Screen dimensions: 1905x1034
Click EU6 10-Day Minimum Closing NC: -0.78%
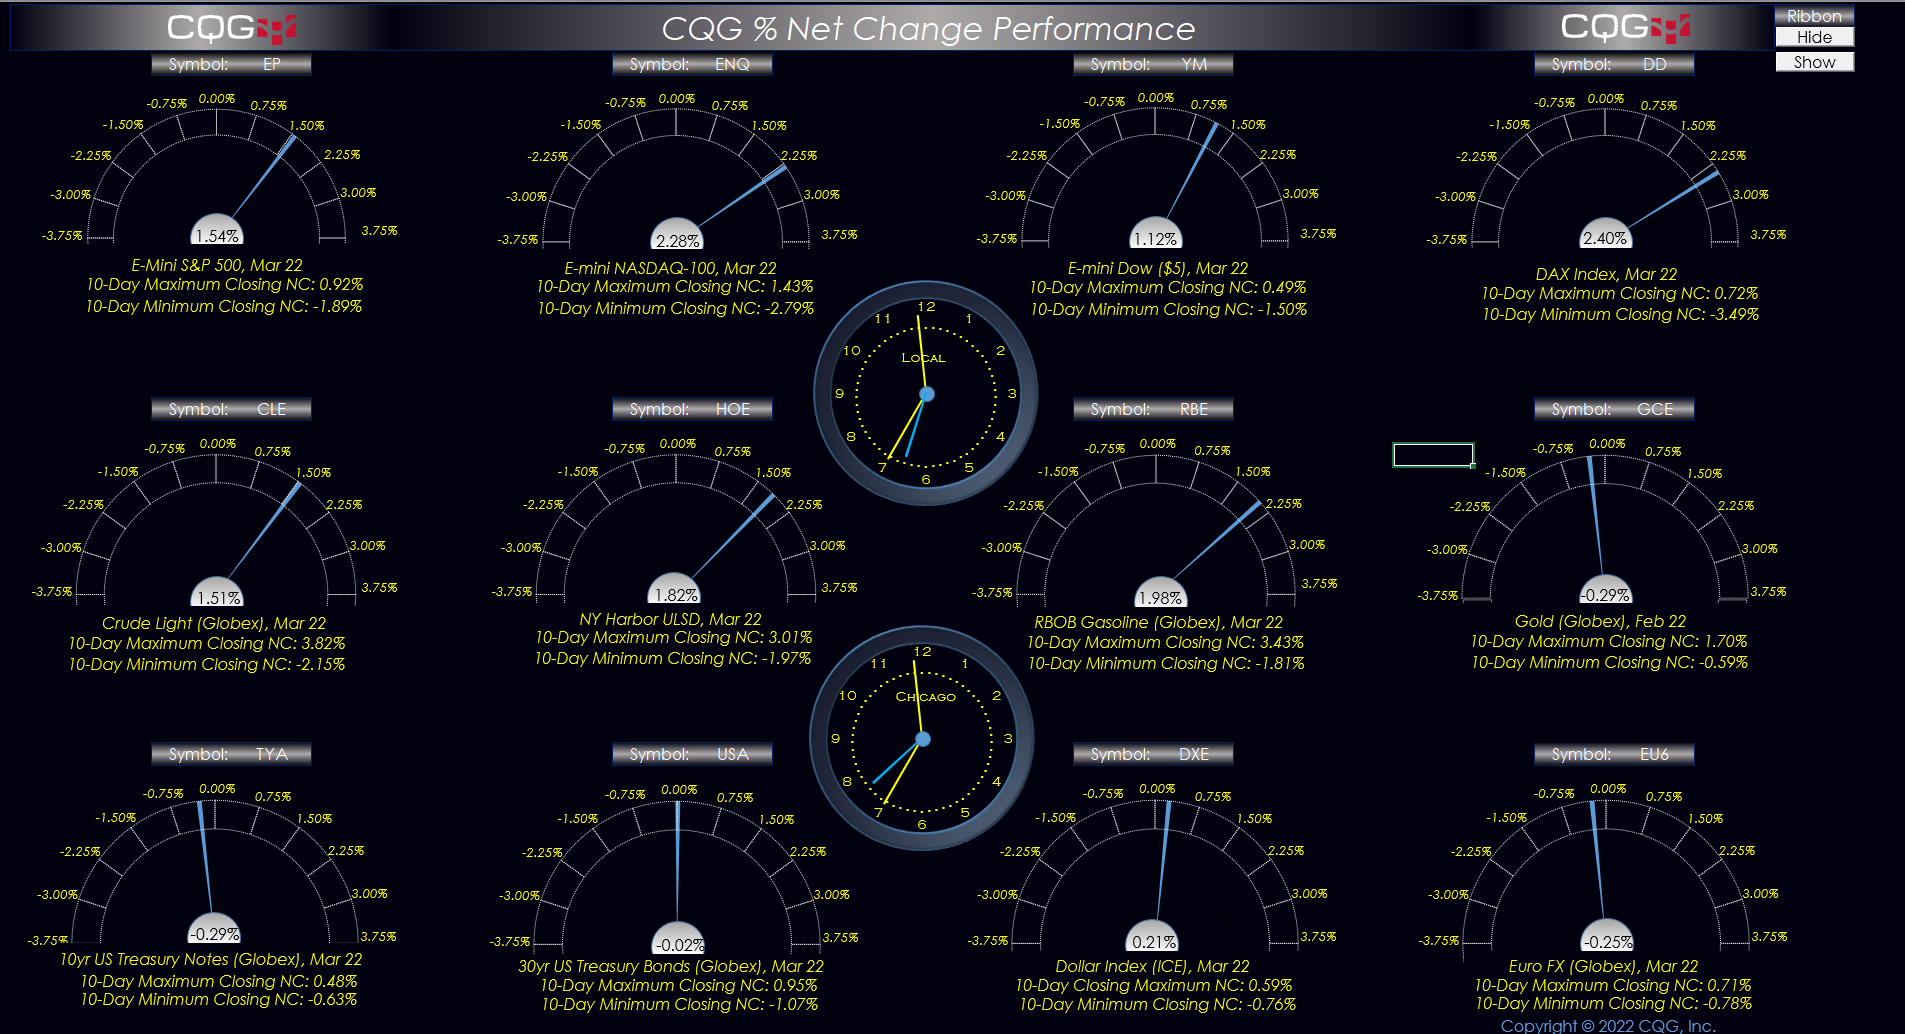click(1614, 1003)
